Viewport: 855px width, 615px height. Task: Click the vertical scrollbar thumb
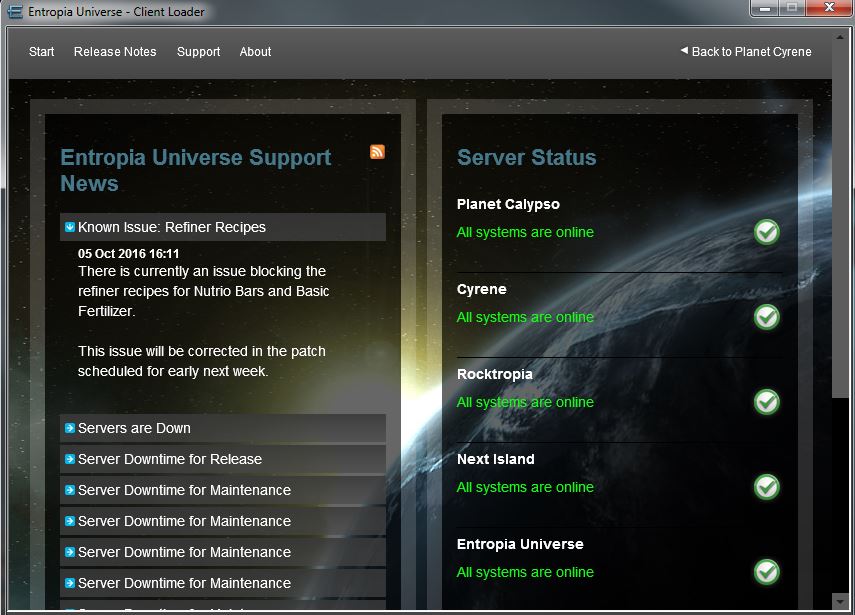(840, 220)
